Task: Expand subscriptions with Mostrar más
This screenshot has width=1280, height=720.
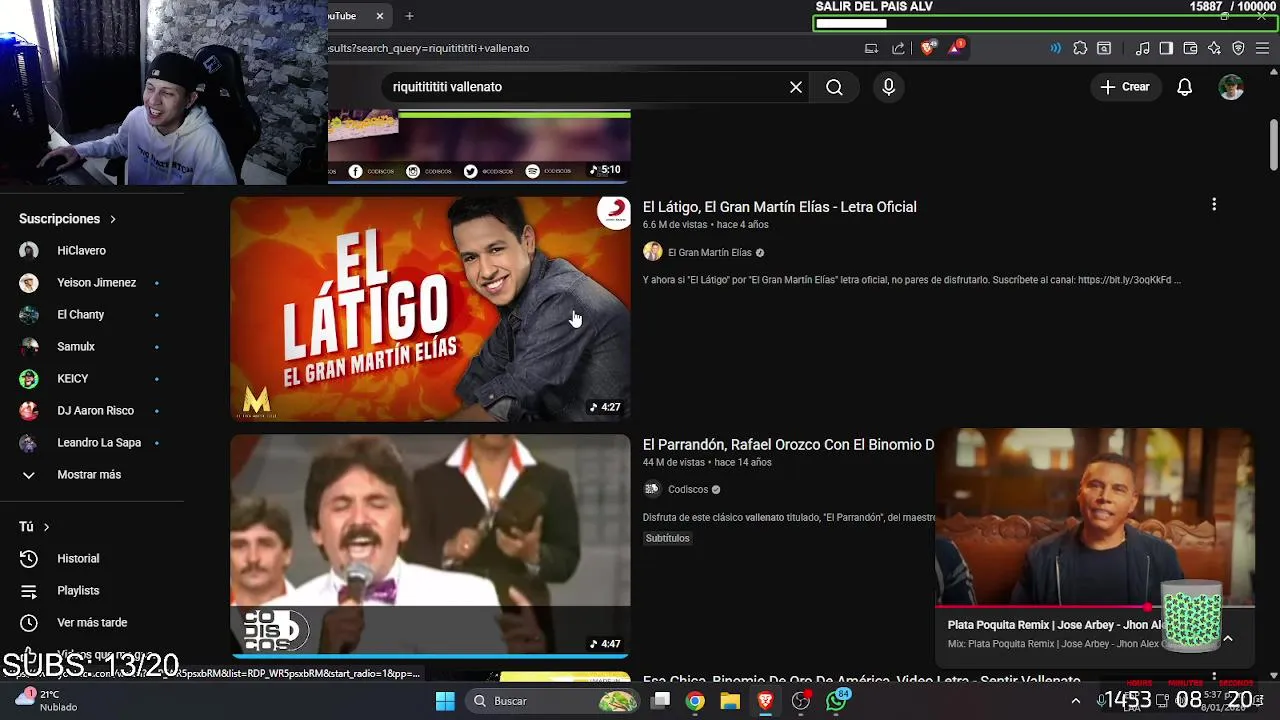Action: pyautogui.click(x=90, y=475)
